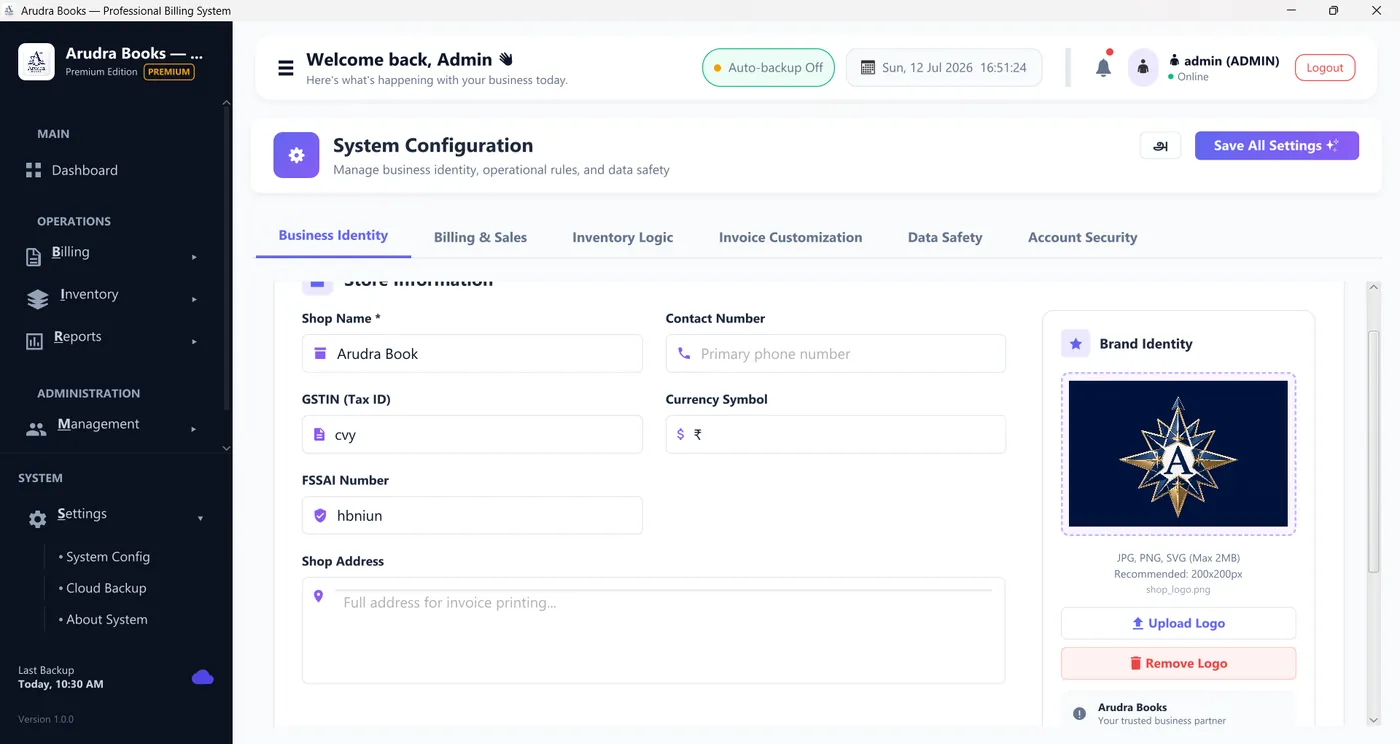This screenshot has width=1400, height=744.
Task: Switch to Billing & Sales tab
Action: coord(480,238)
